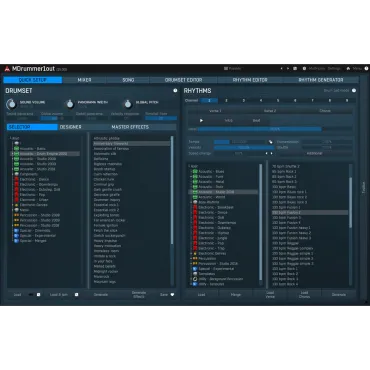Viewport: 370px width, 370px height.
Task: Click the Acoustic - Drum Empire 2020 icon
Action: pos(16,154)
